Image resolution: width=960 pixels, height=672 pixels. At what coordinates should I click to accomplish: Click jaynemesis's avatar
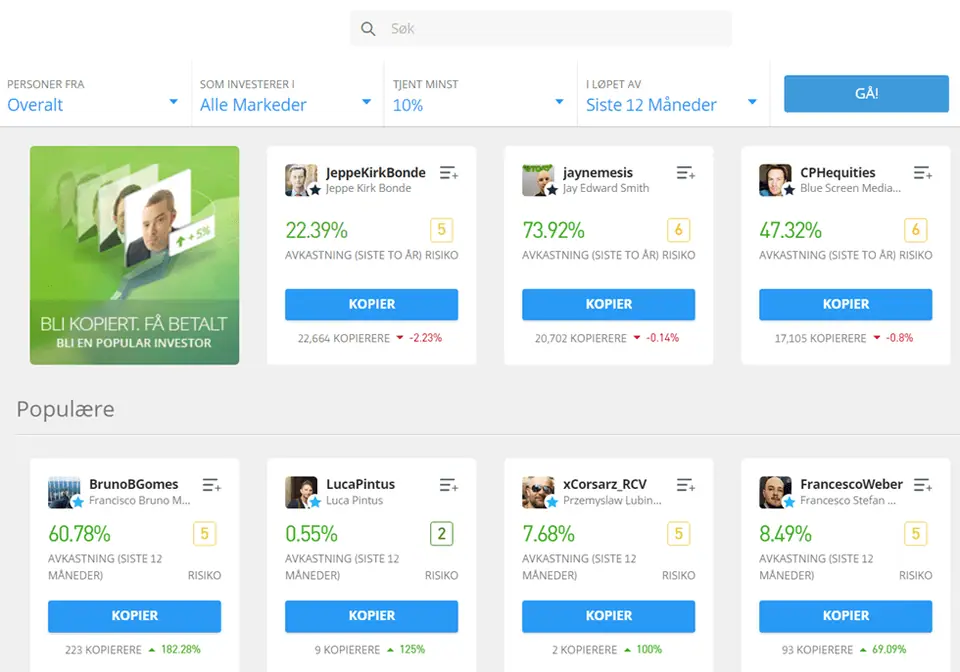tap(538, 180)
